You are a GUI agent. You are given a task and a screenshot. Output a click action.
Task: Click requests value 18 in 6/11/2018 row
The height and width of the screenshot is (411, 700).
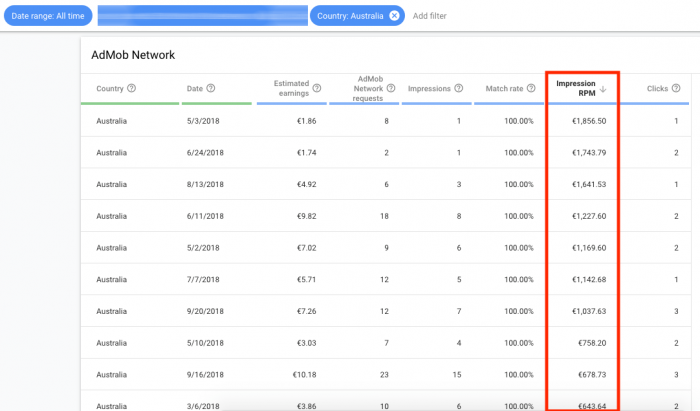click(384, 216)
